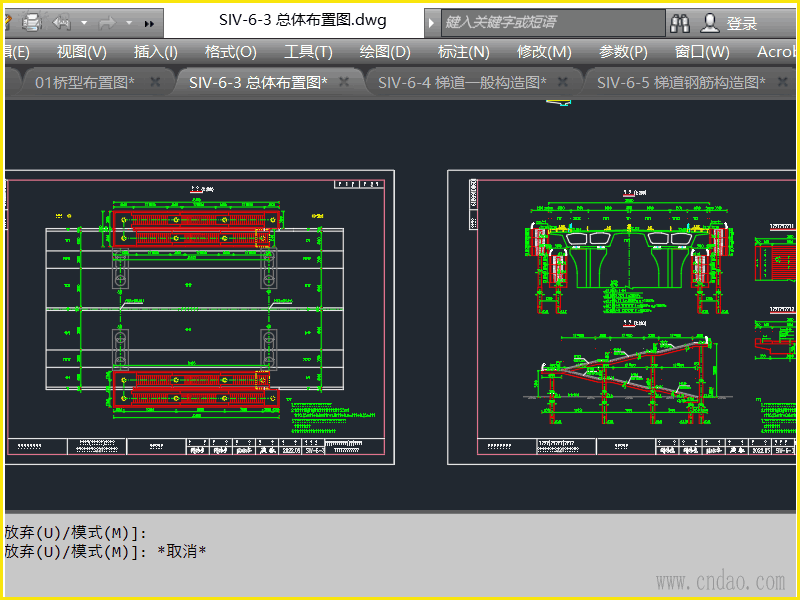The width and height of the screenshot is (800, 600).
Task: Click the user account silhouette icon
Action: [709, 23]
